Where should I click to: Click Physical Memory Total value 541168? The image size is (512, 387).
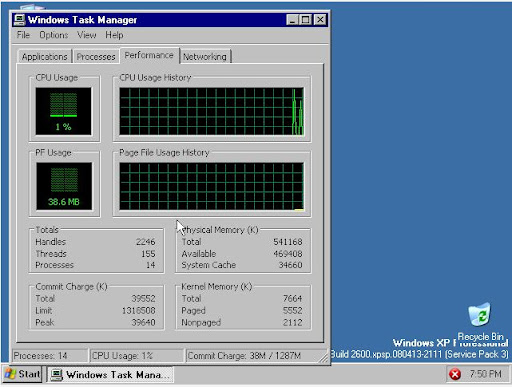point(288,242)
